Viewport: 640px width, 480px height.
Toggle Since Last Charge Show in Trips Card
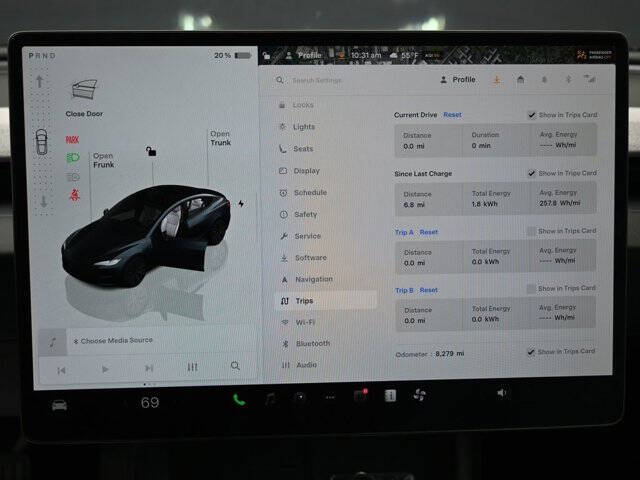point(531,173)
